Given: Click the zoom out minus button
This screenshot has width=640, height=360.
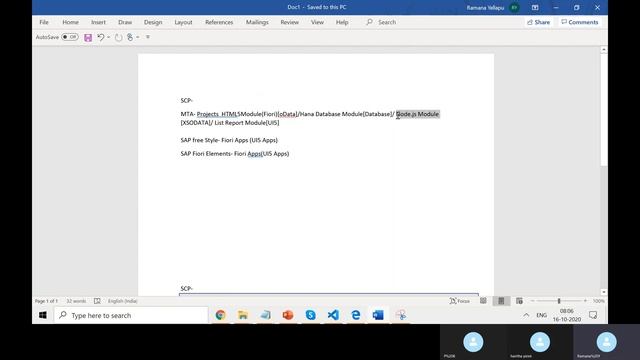Looking at the screenshot, I should (x=532, y=301).
